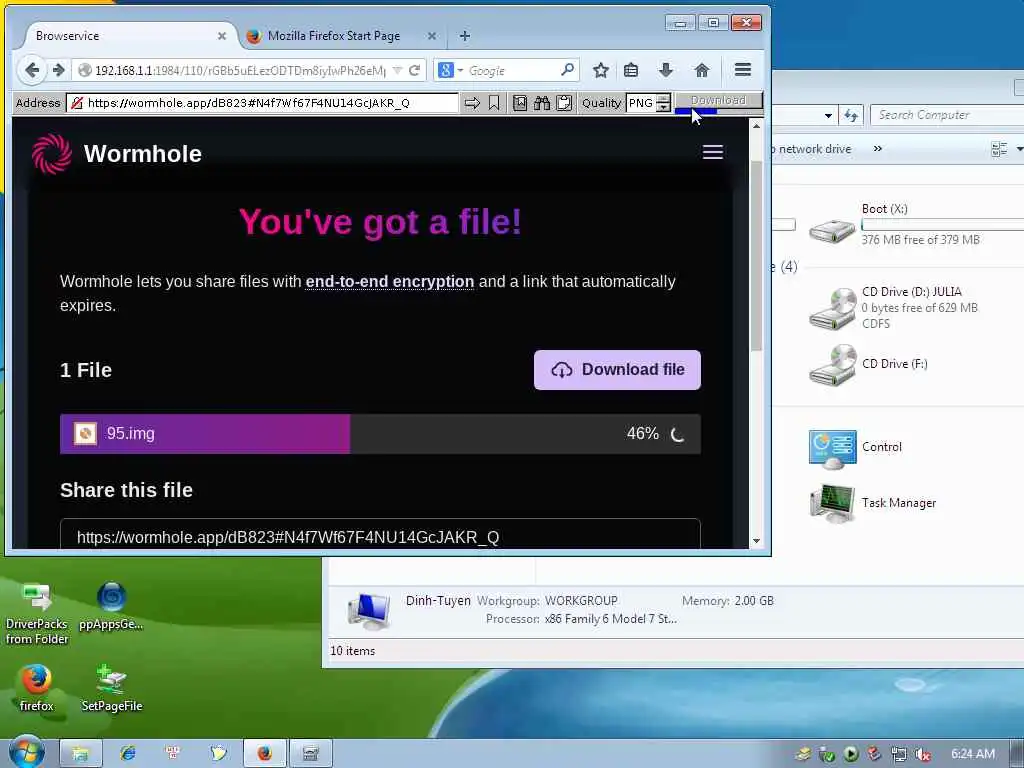The image size is (1024, 768).
Task: Click the Boot (X:) capacity bar
Action: pos(942,224)
